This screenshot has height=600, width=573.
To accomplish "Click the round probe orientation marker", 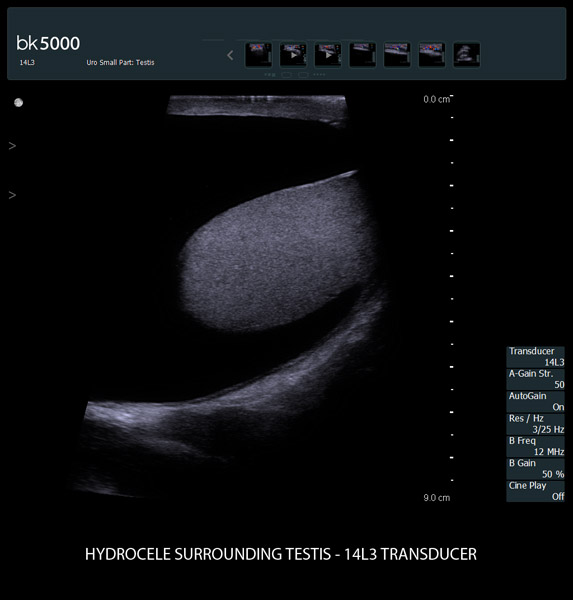I will coord(18,103).
